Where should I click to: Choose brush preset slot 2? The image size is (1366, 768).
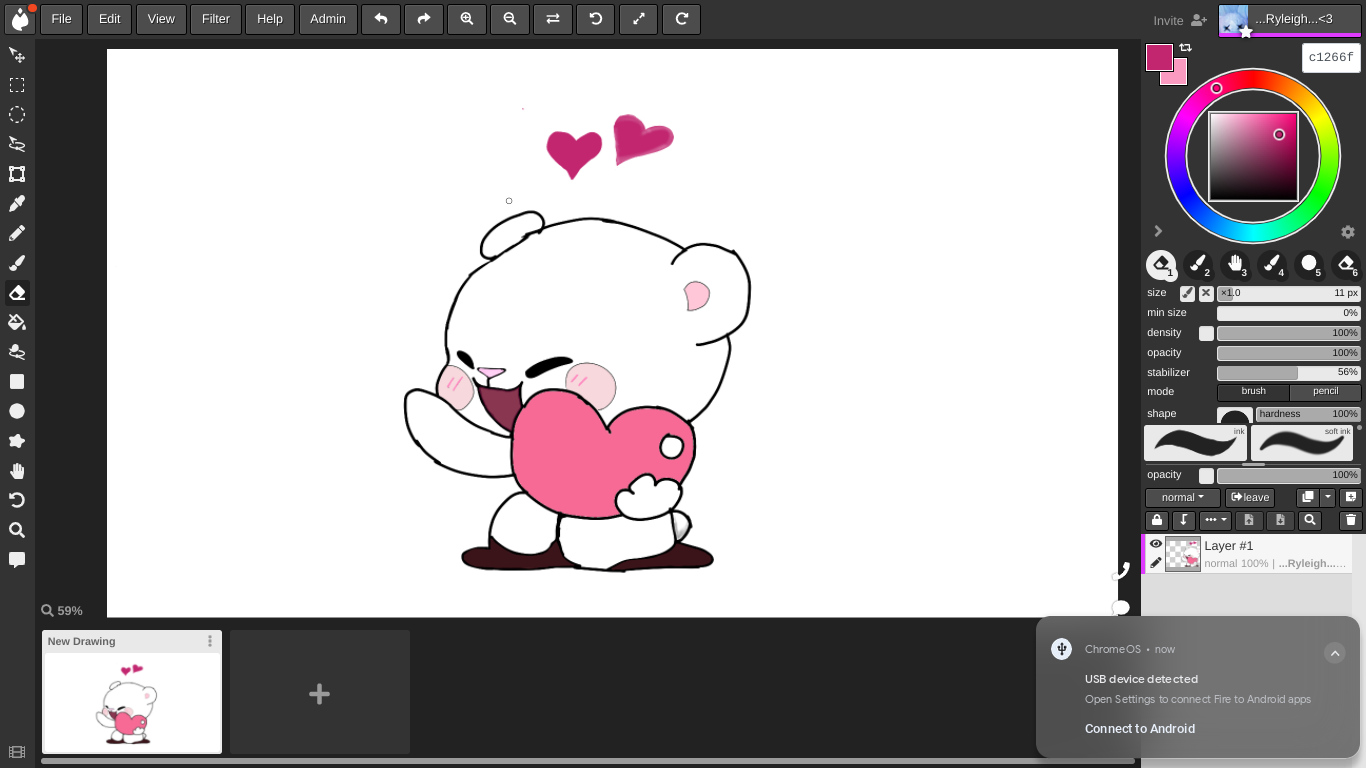tap(1198, 265)
